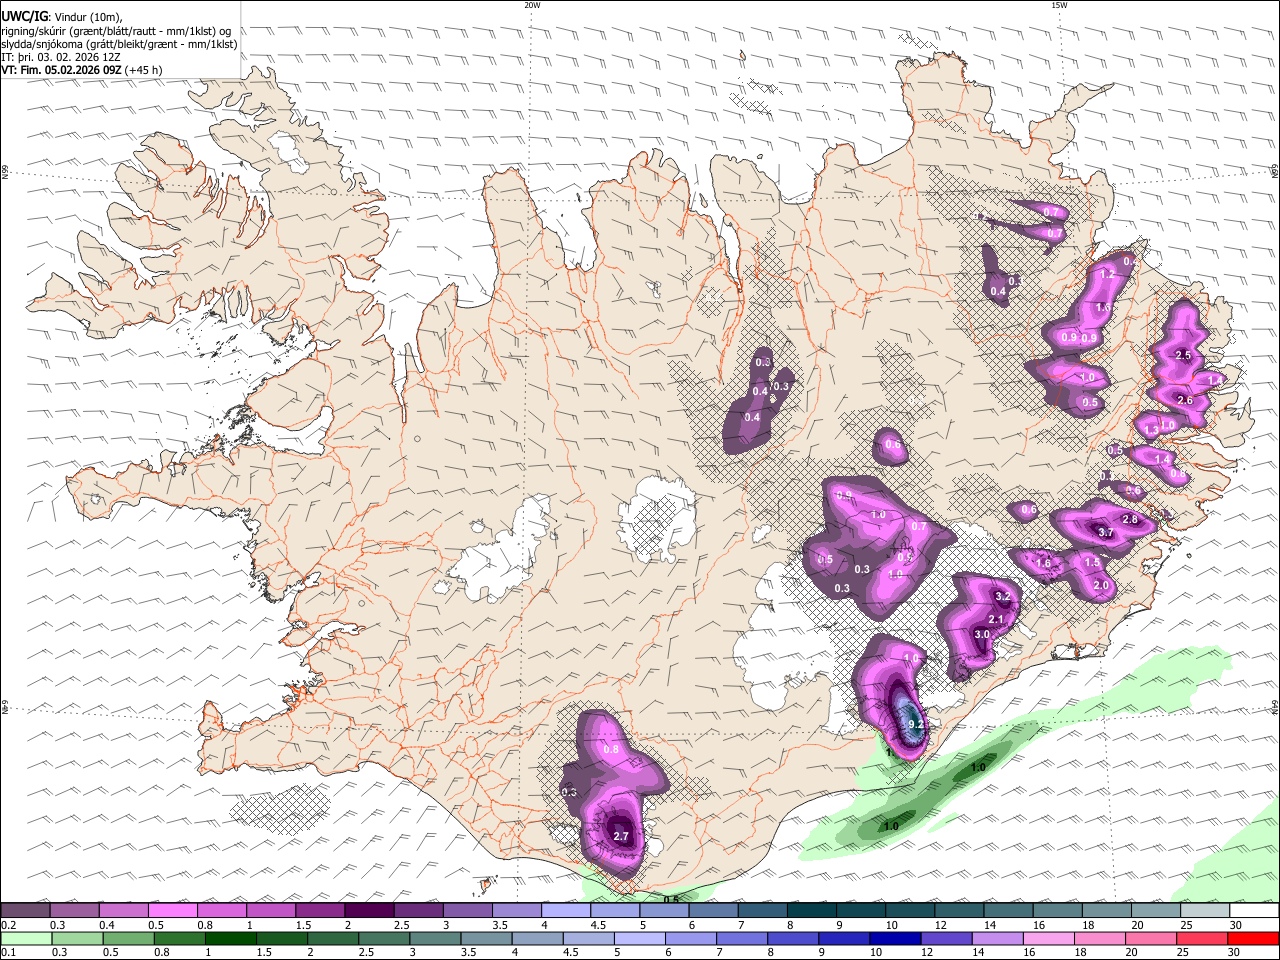The image size is (1280, 960).
Task: Click the 'slydda/snjókoma' legend description line
Action: click(x=119, y=44)
